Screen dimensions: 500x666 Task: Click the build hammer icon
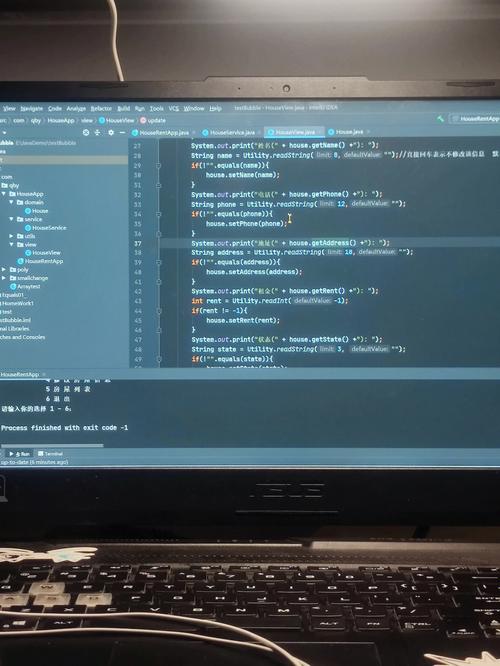click(x=441, y=119)
